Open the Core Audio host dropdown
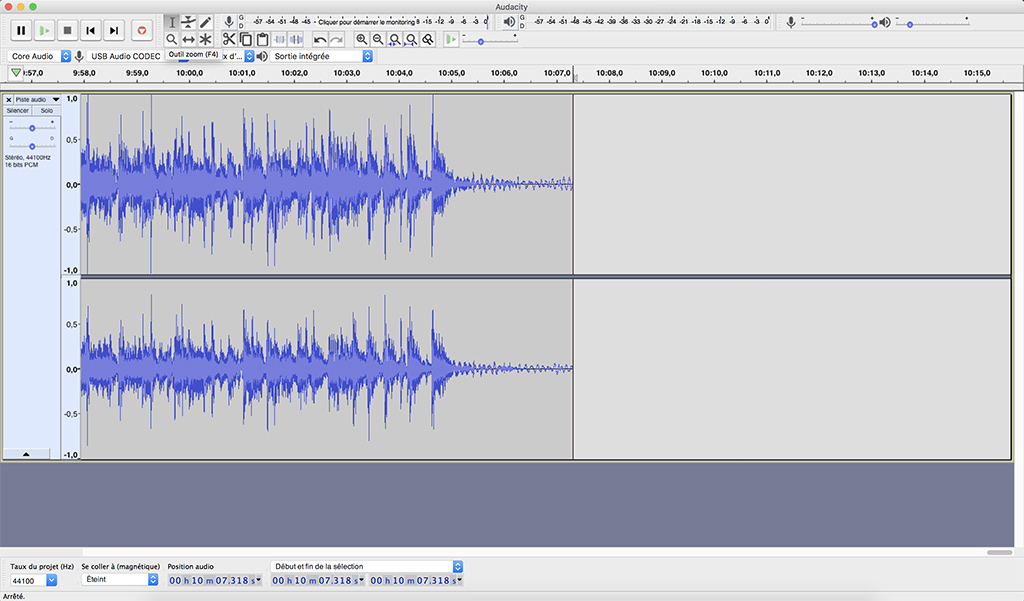1024x601 pixels. pos(39,56)
